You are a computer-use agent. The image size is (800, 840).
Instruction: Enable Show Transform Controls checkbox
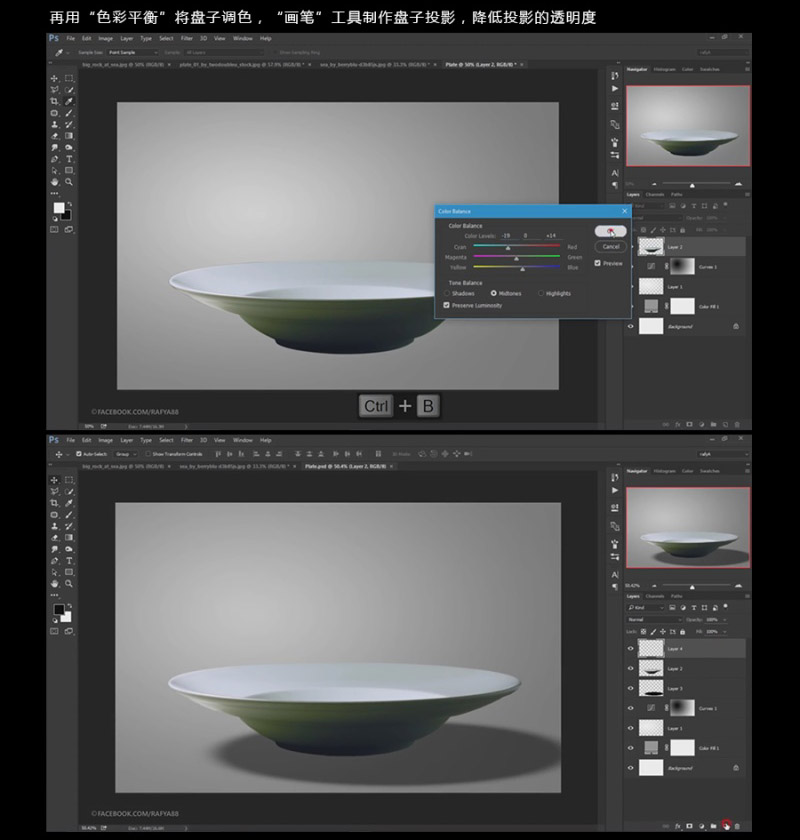[x=148, y=454]
